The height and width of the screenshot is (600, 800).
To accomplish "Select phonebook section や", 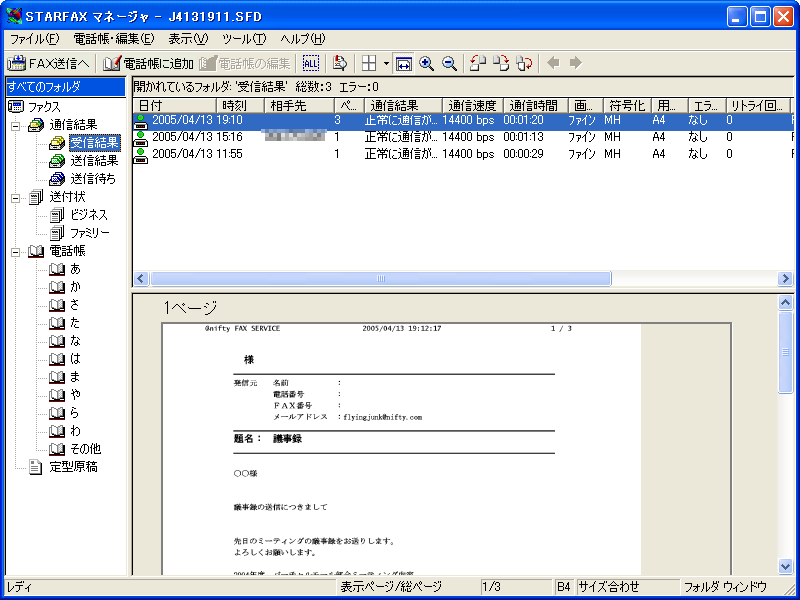I will click(76, 395).
